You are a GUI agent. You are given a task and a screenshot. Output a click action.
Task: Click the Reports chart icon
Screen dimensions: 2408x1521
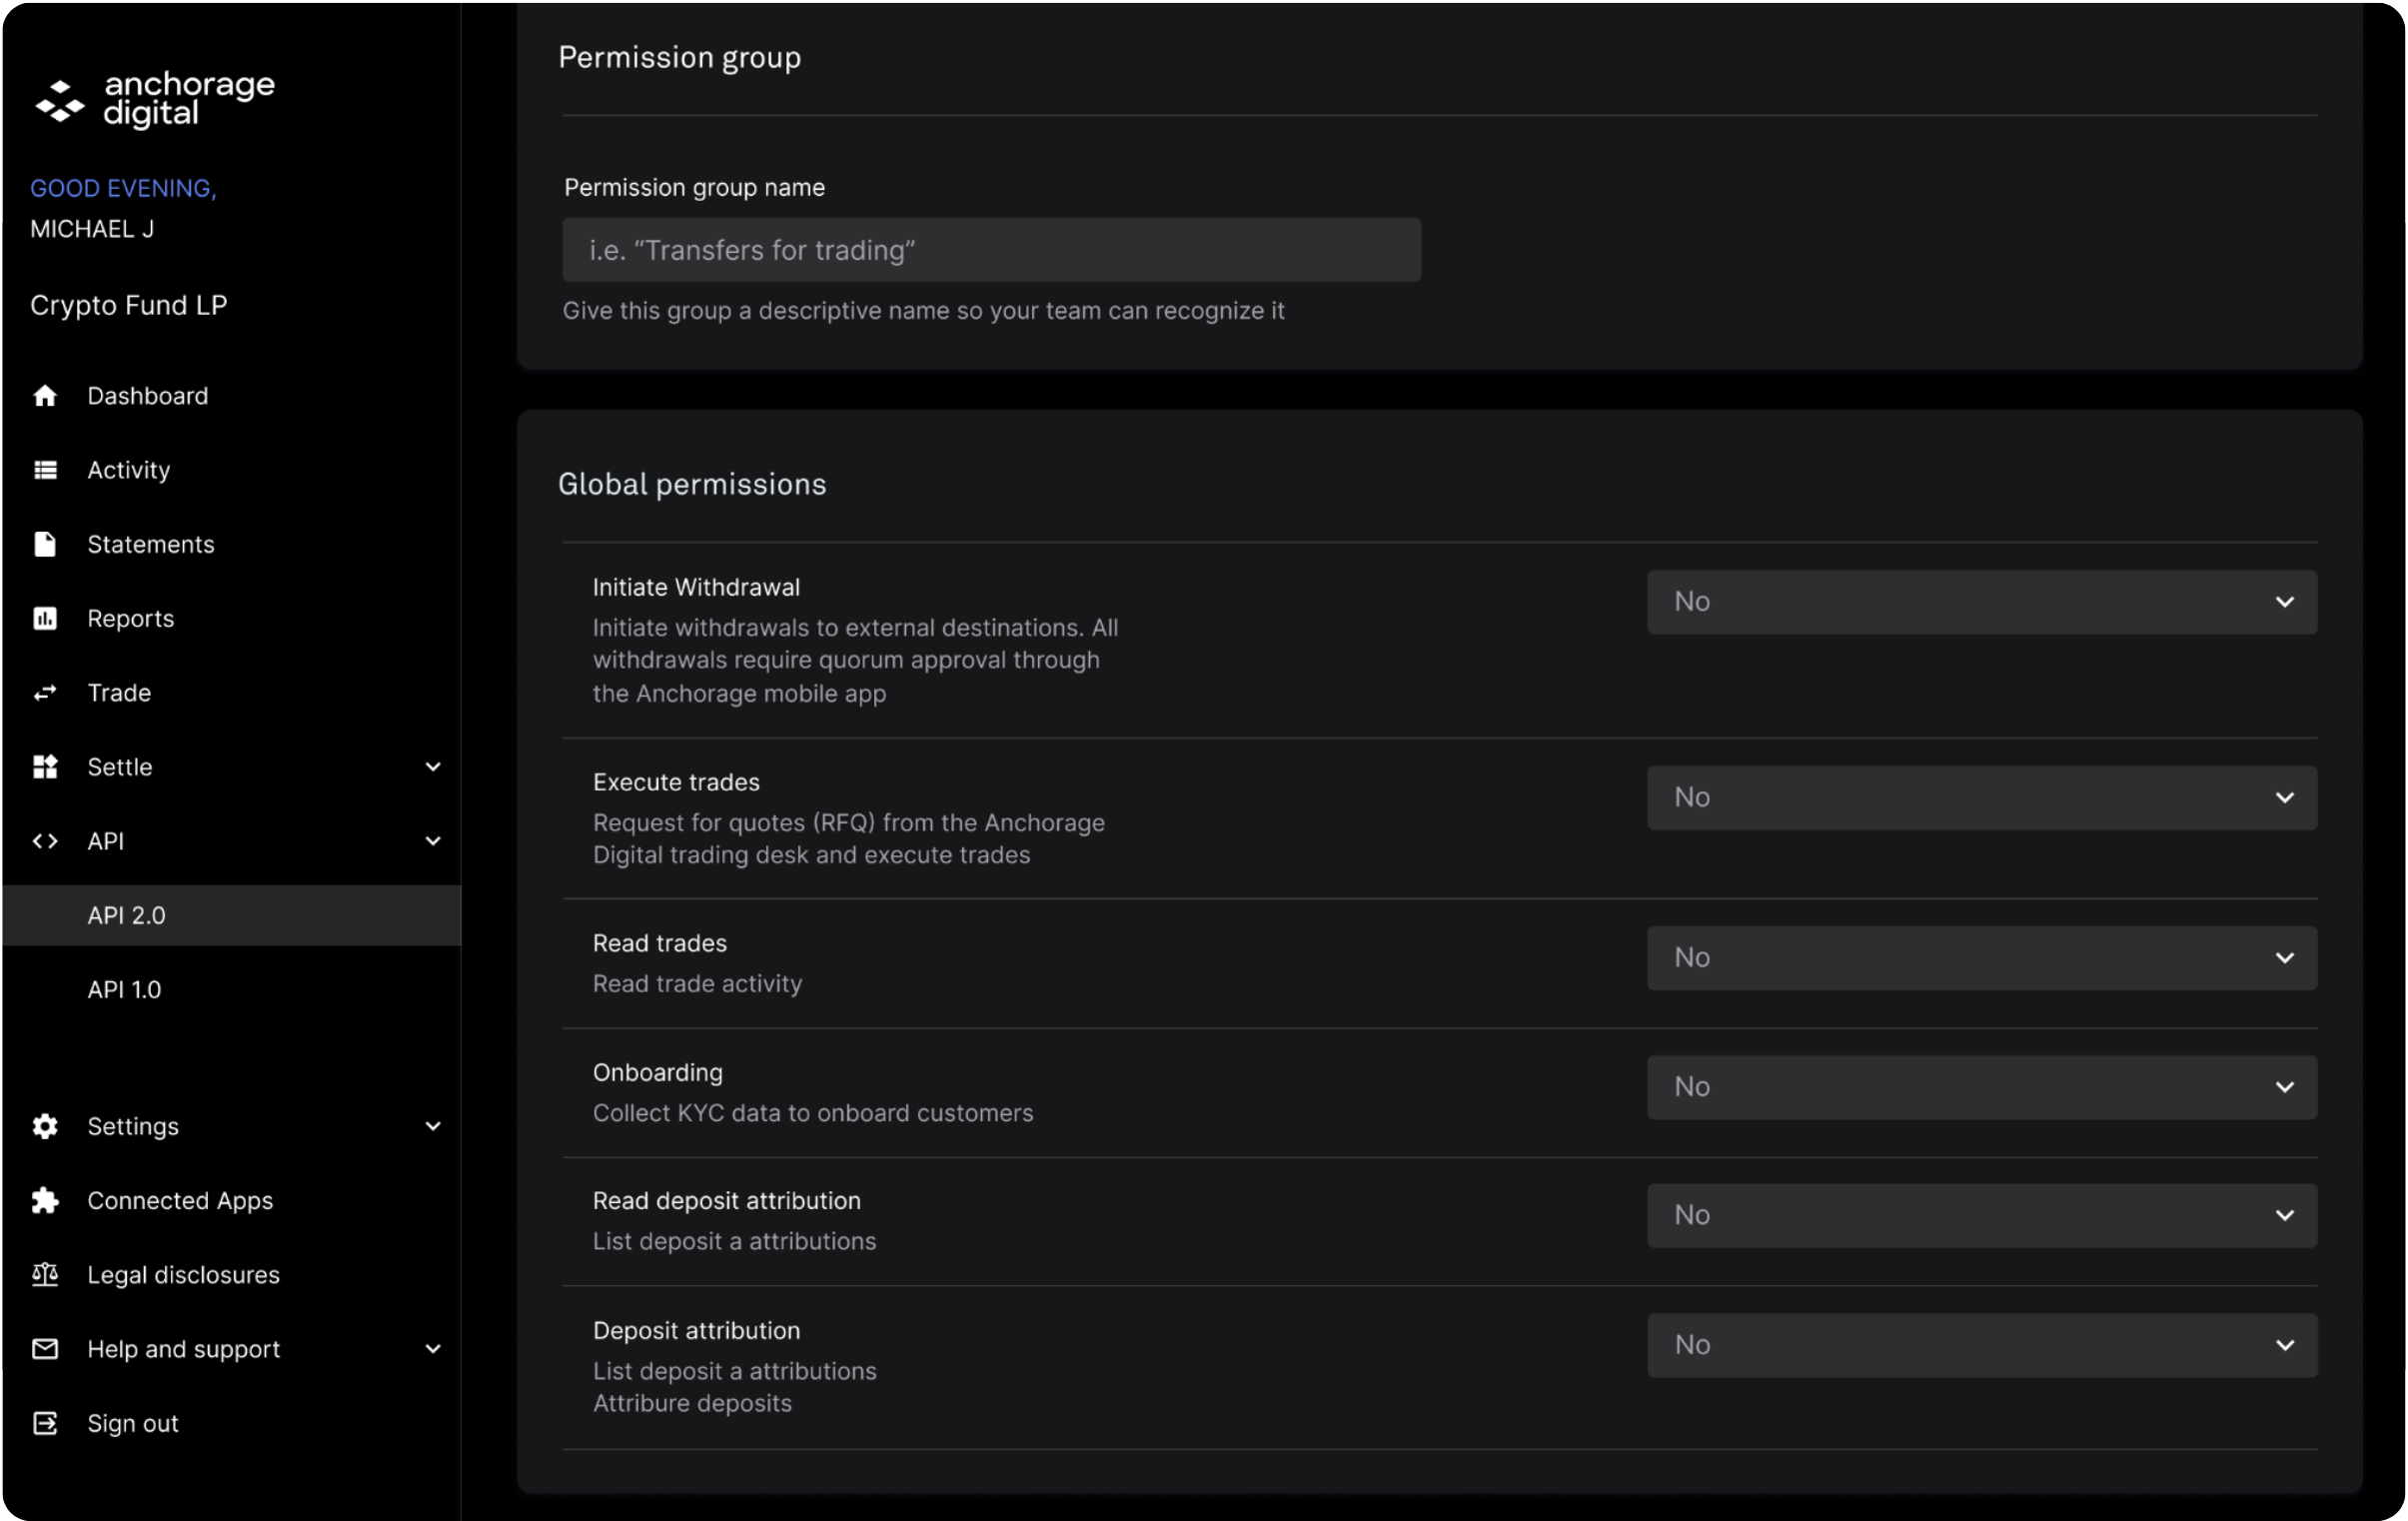click(x=45, y=618)
